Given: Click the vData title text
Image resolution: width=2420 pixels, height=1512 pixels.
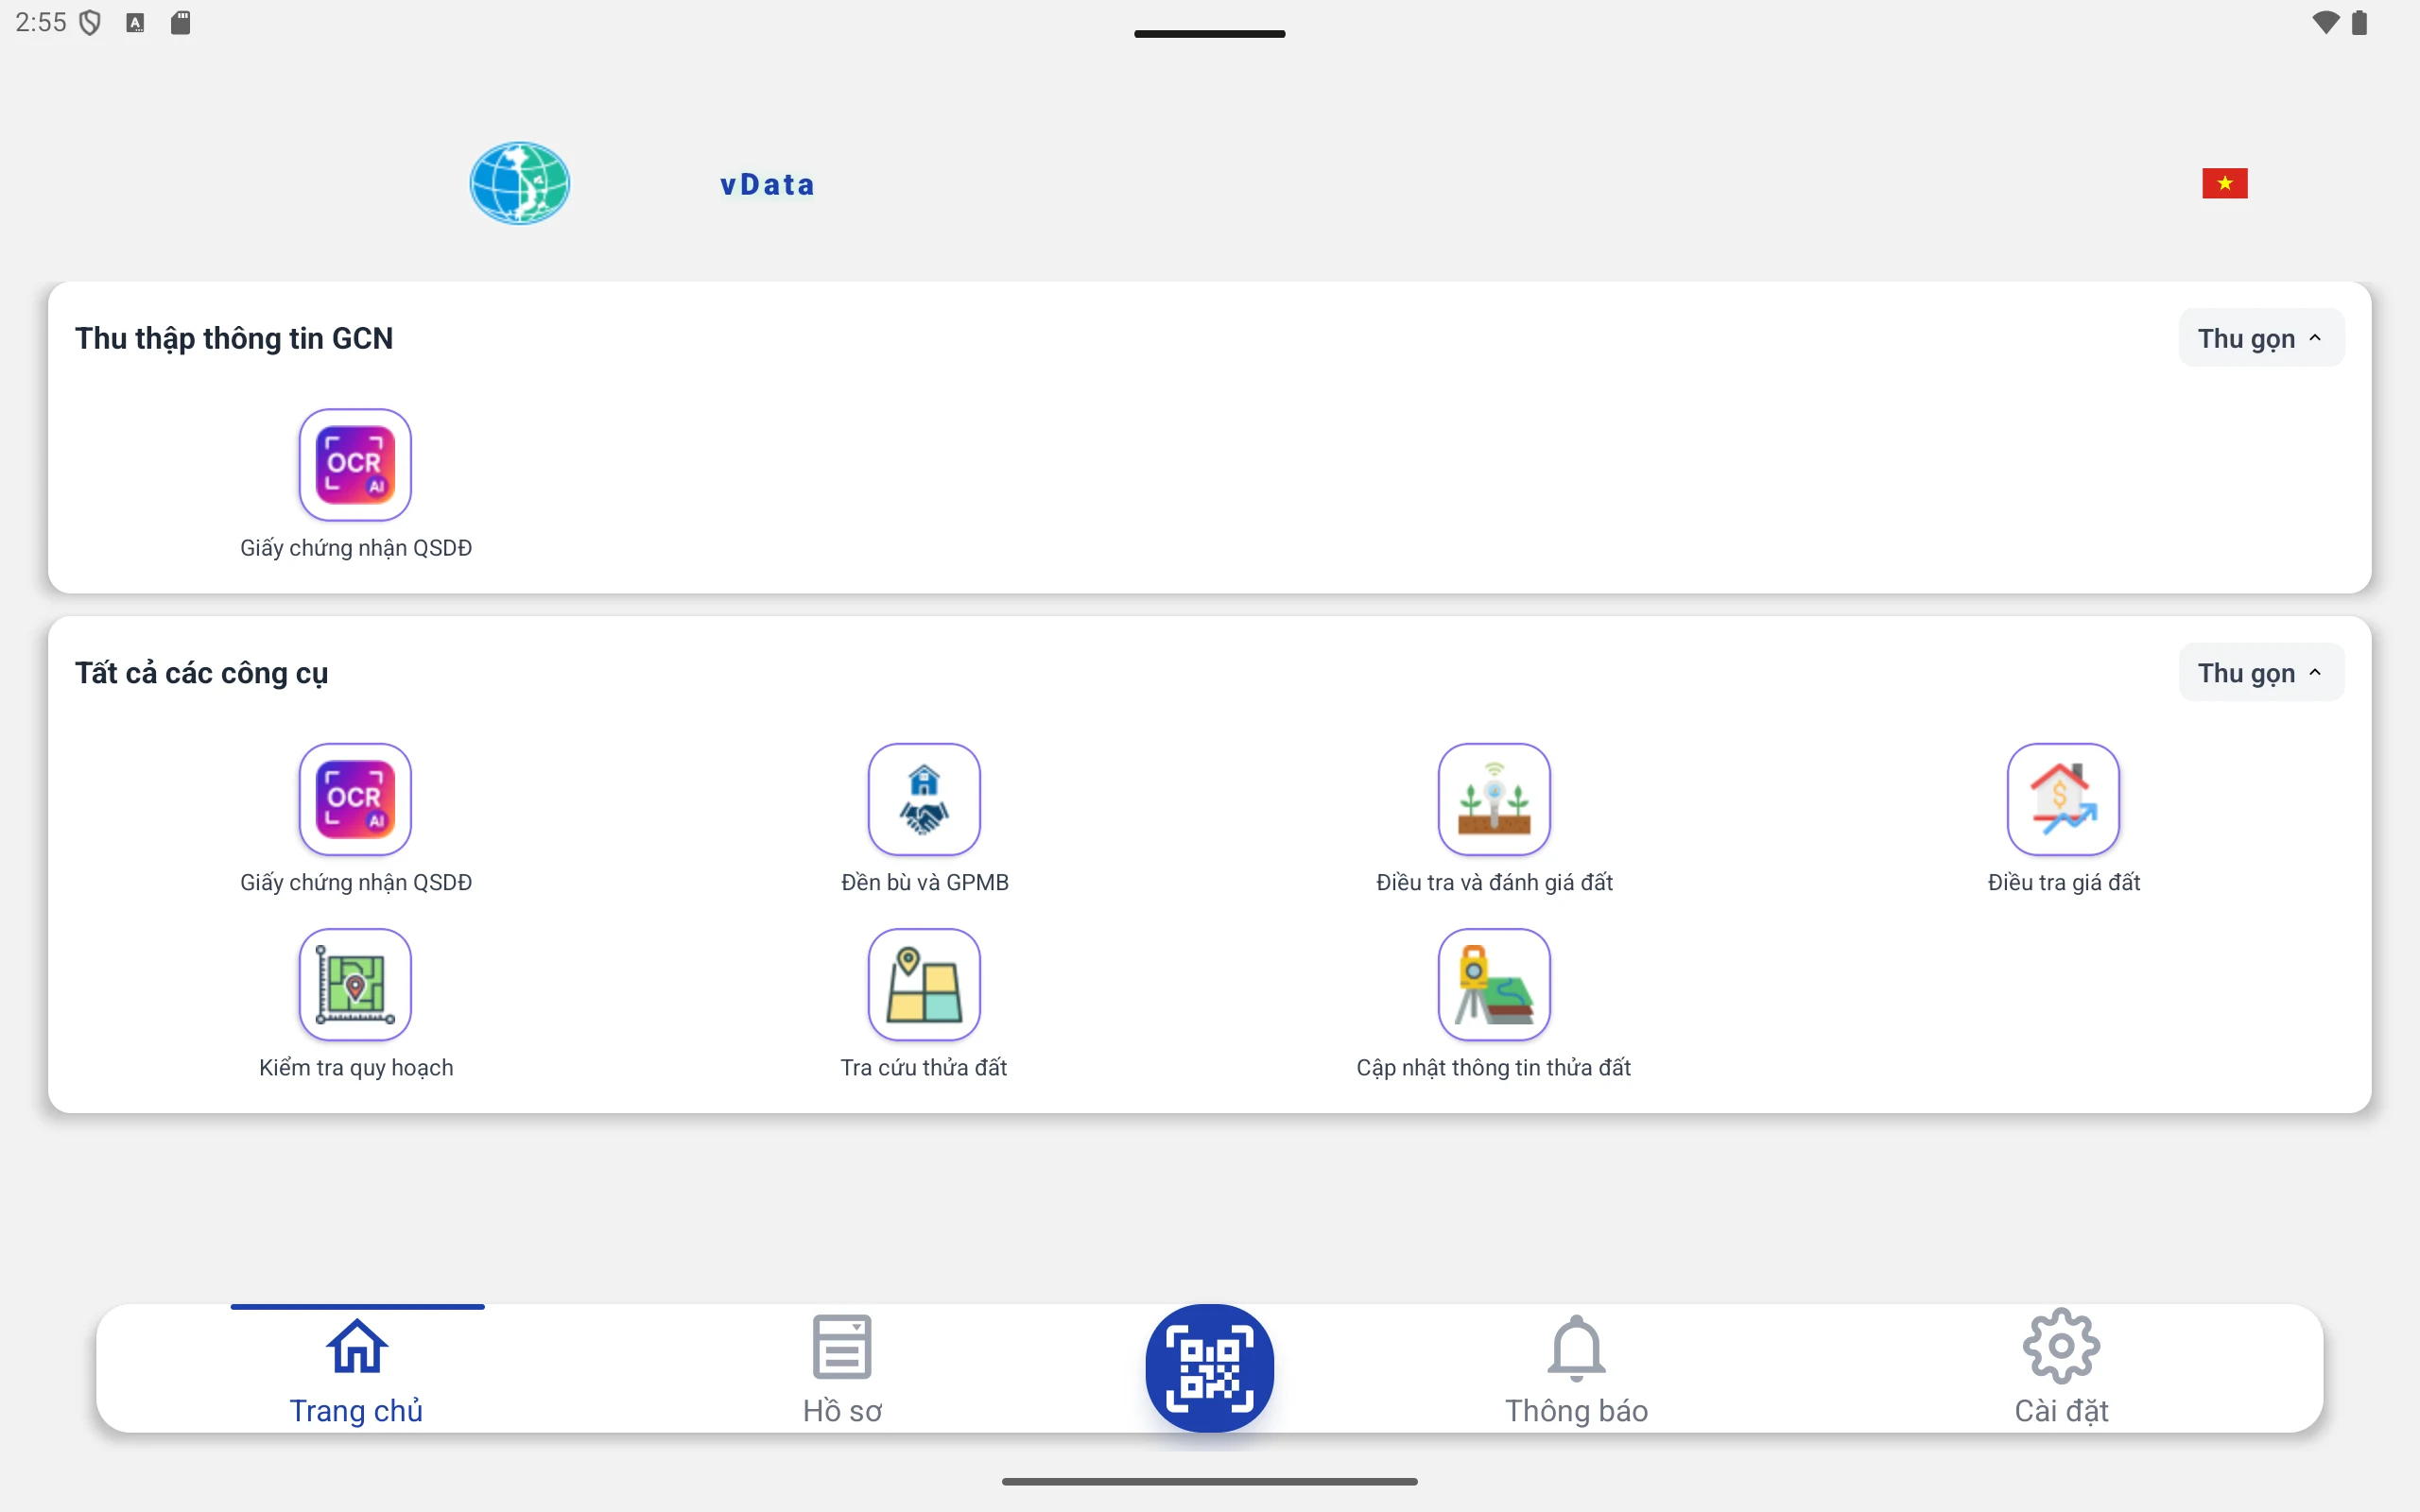Looking at the screenshot, I should 767,184.
